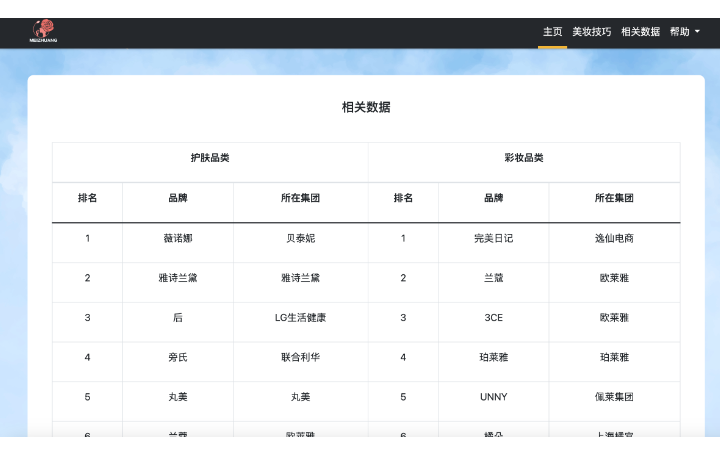Go to the 主页 nav tab
This screenshot has height=450, width=720.
pos(552,32)
